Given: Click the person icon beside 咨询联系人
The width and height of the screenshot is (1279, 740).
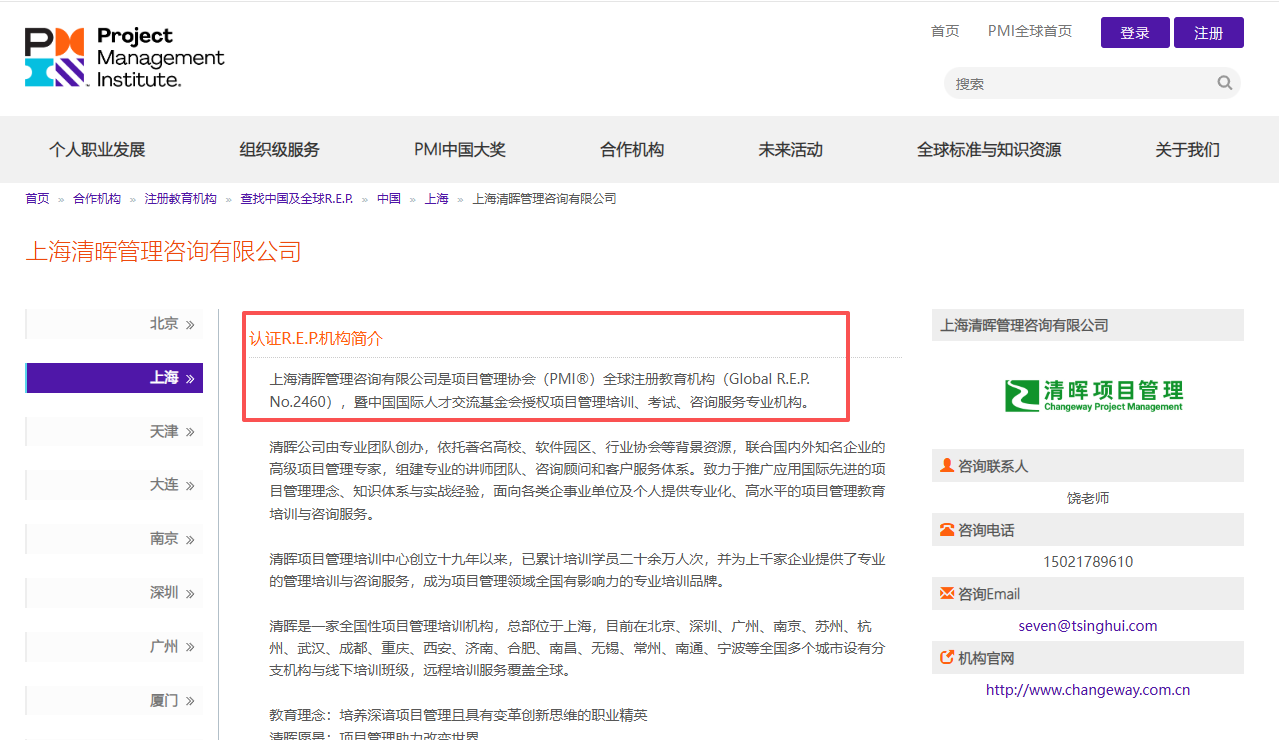Looking at the screenshot, I should (x=947, y=465).
